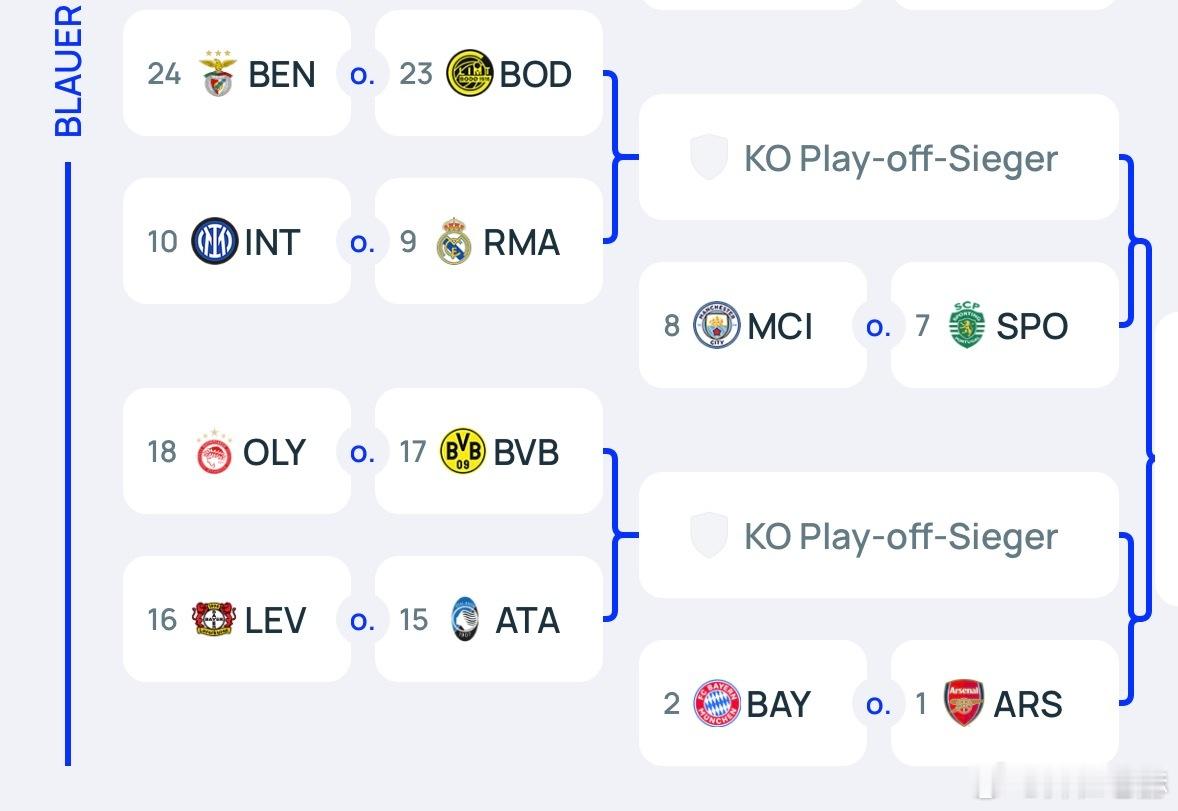Select the Manchester City badge
Screen dimensions: 1178x811
pos(716,325)
